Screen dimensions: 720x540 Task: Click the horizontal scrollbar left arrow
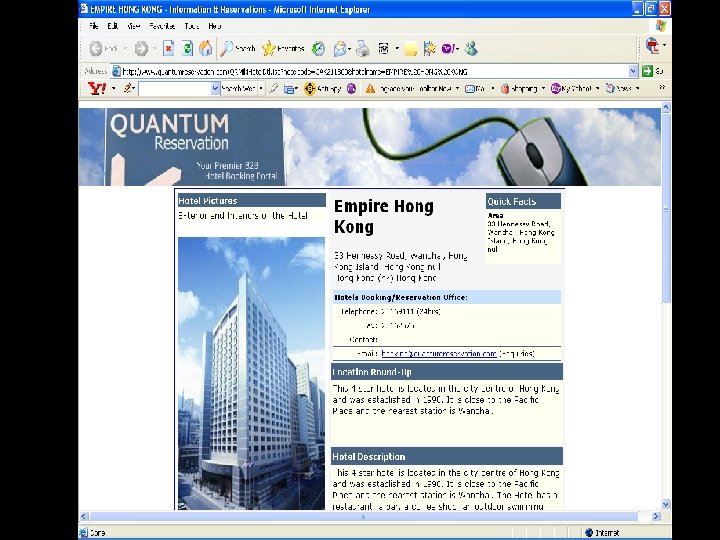pos(84,517)
